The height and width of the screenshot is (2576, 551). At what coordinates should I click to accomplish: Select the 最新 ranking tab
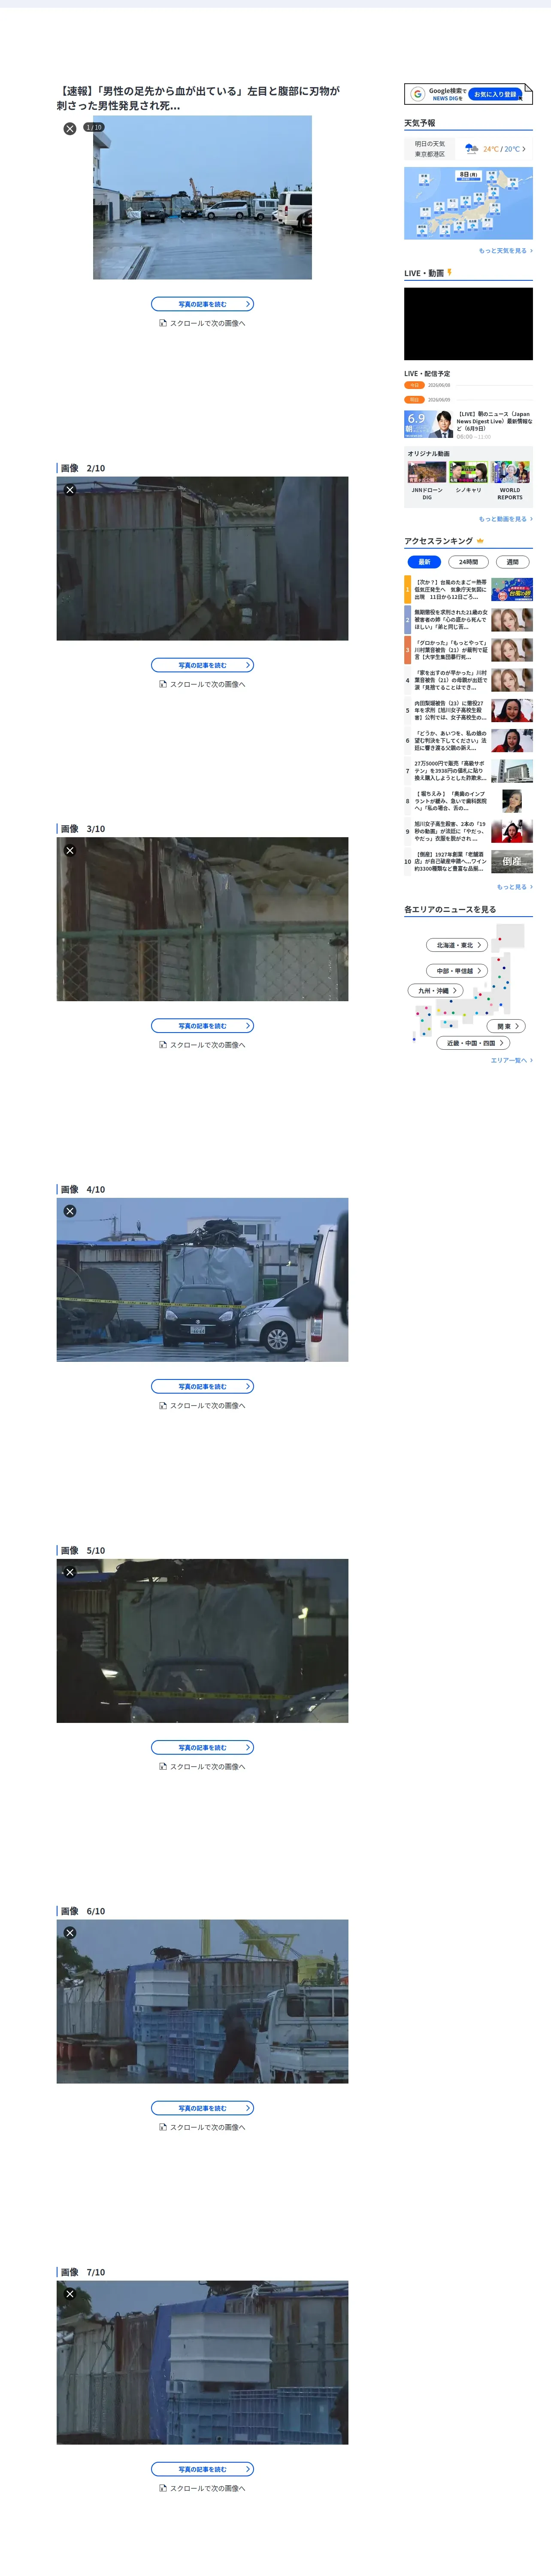pos(424,562)
